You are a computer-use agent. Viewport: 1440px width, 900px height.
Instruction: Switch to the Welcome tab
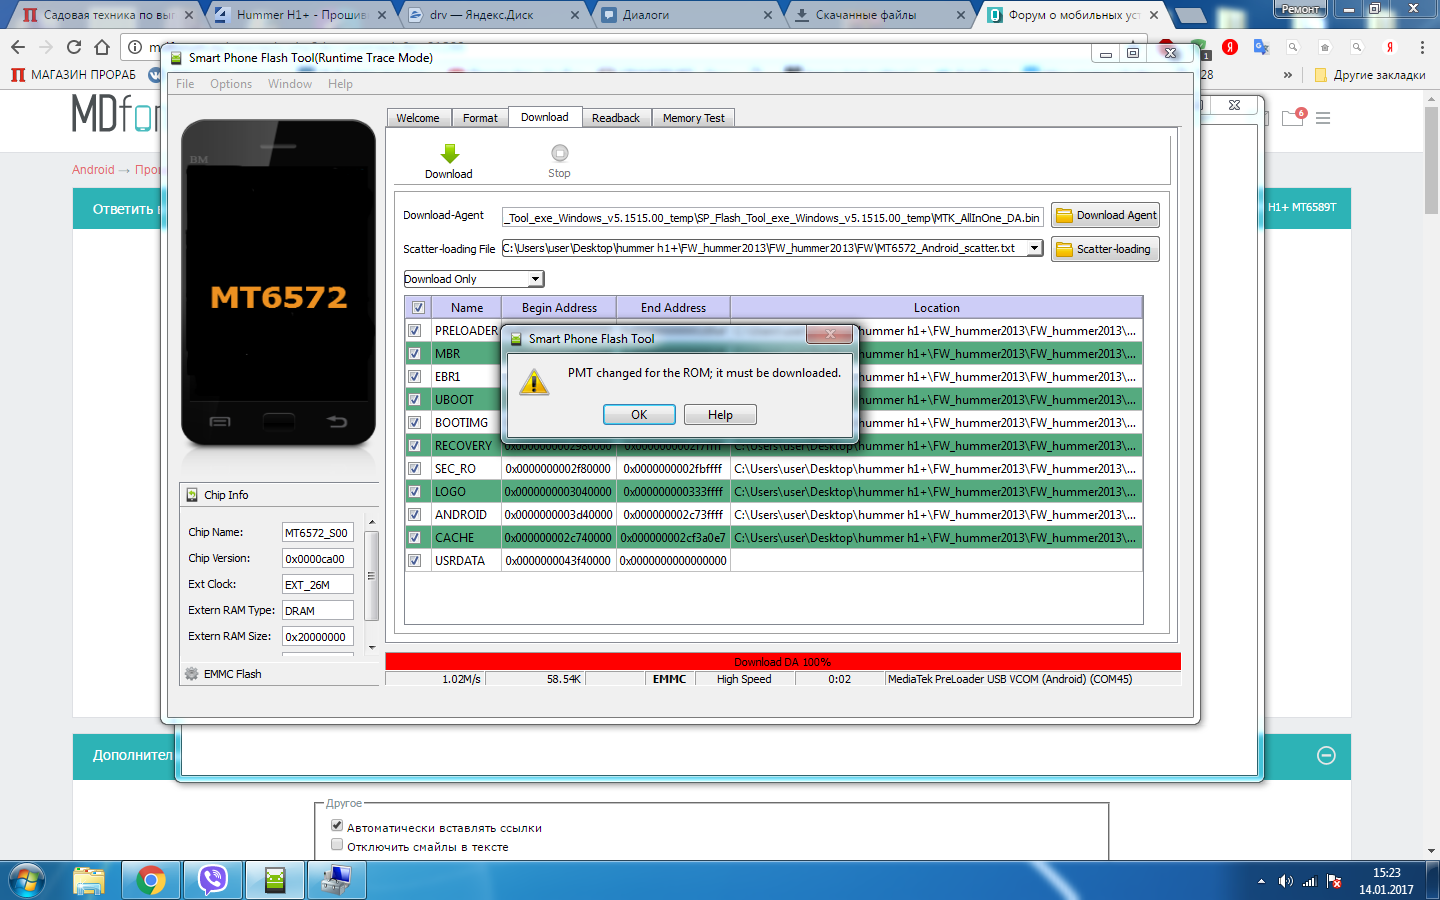click(418, 118)
